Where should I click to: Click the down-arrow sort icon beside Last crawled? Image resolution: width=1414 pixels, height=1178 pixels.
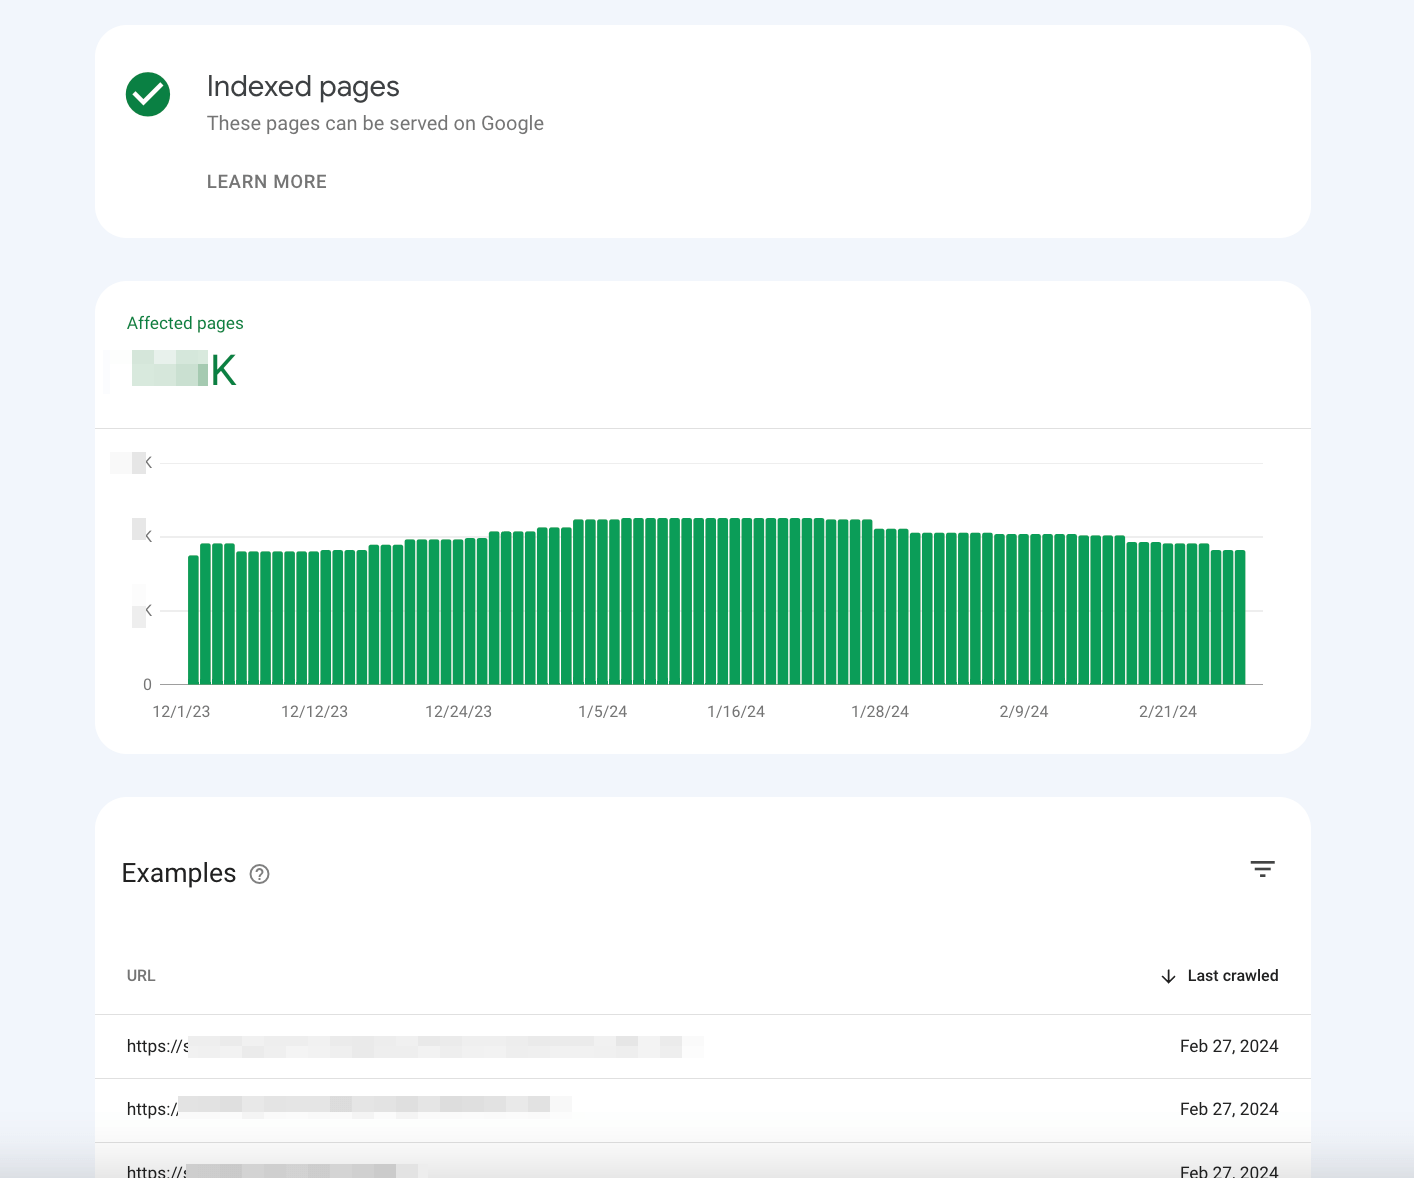(1168, 976)
